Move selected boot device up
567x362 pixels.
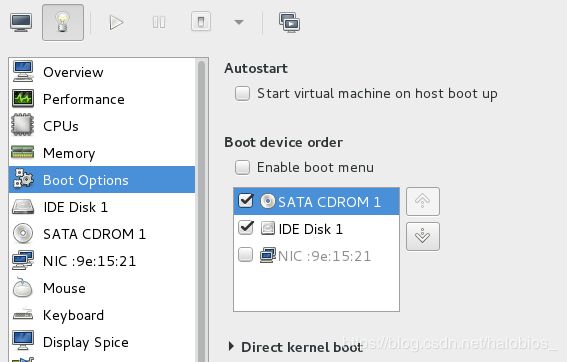point(423,201)
